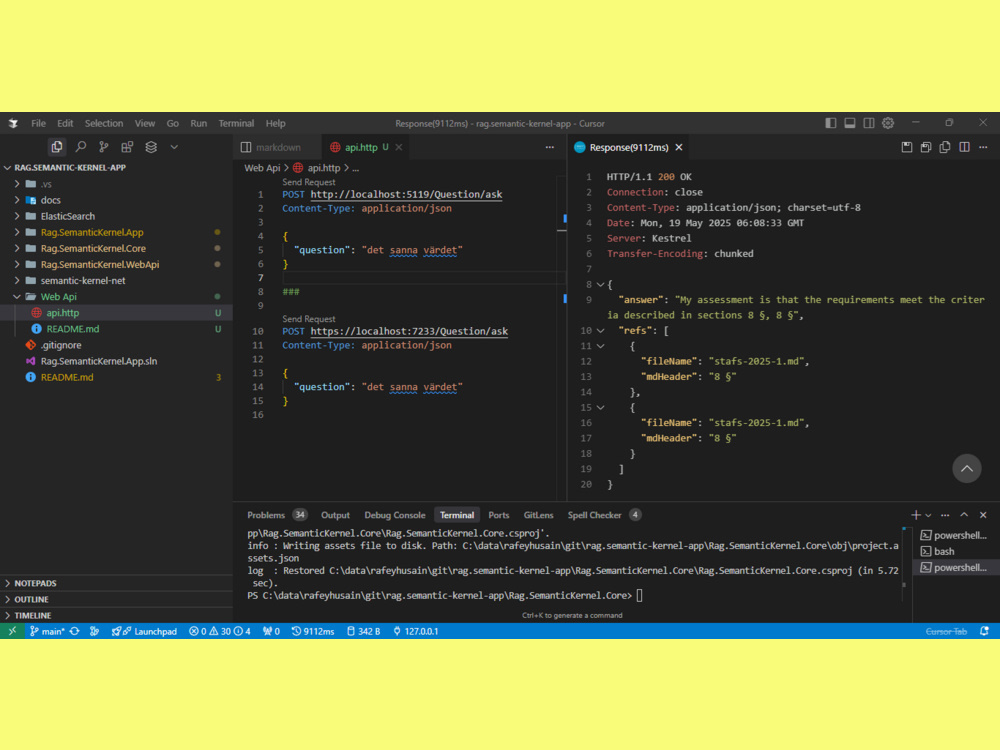
Task: Open the Selection menu
Action: [104, 123]
